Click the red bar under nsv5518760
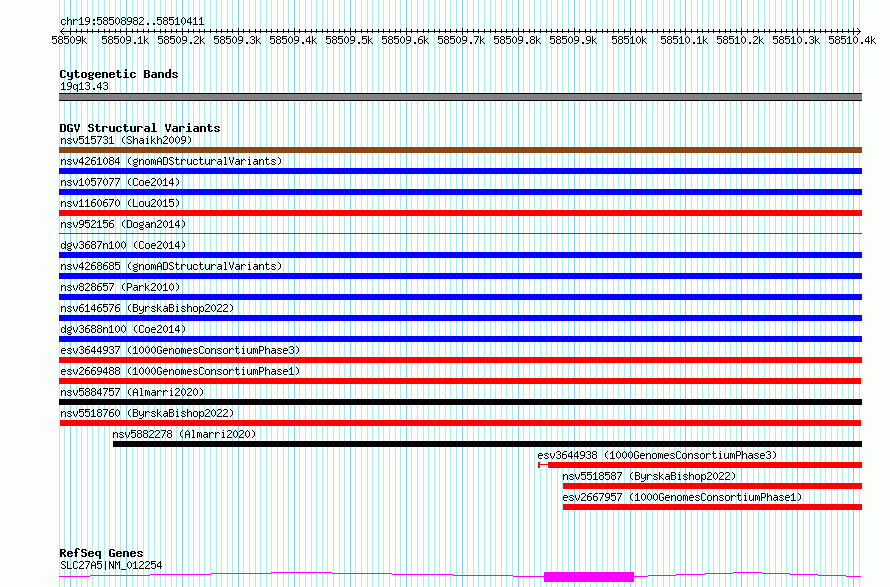 460,423
